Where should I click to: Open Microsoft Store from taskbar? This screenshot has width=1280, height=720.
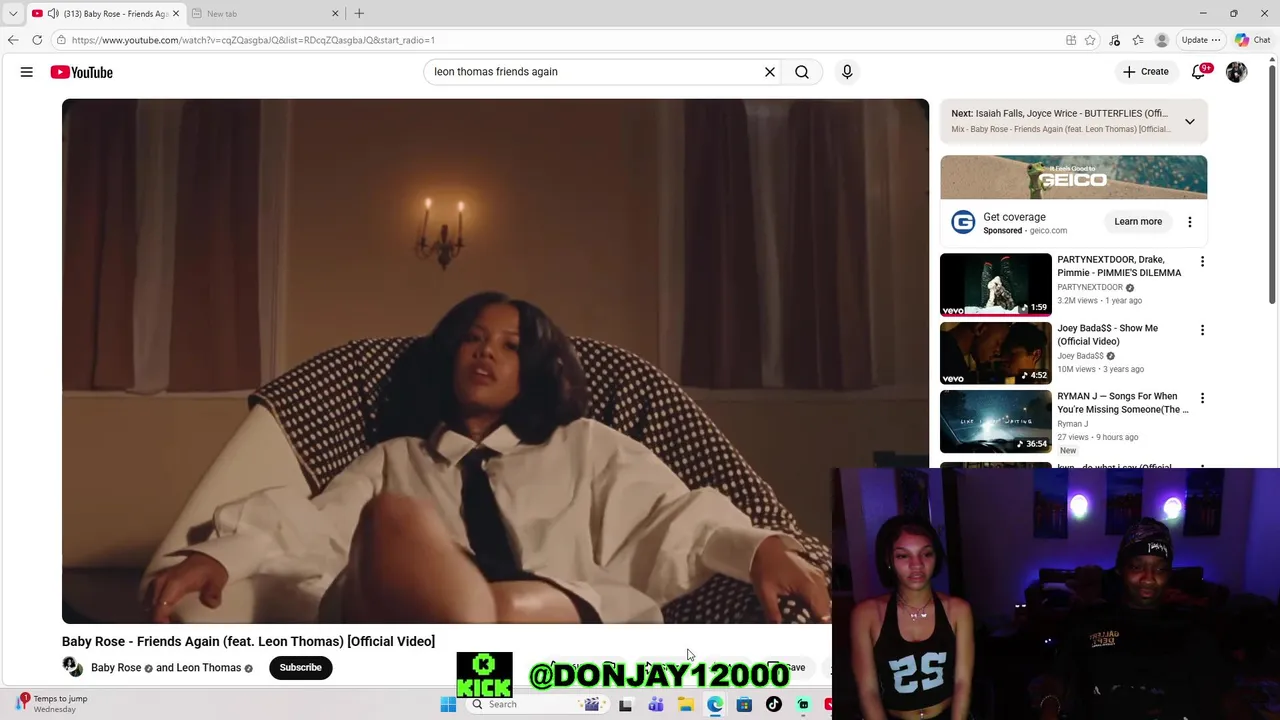pyautogui.click(x=744, y=704)
